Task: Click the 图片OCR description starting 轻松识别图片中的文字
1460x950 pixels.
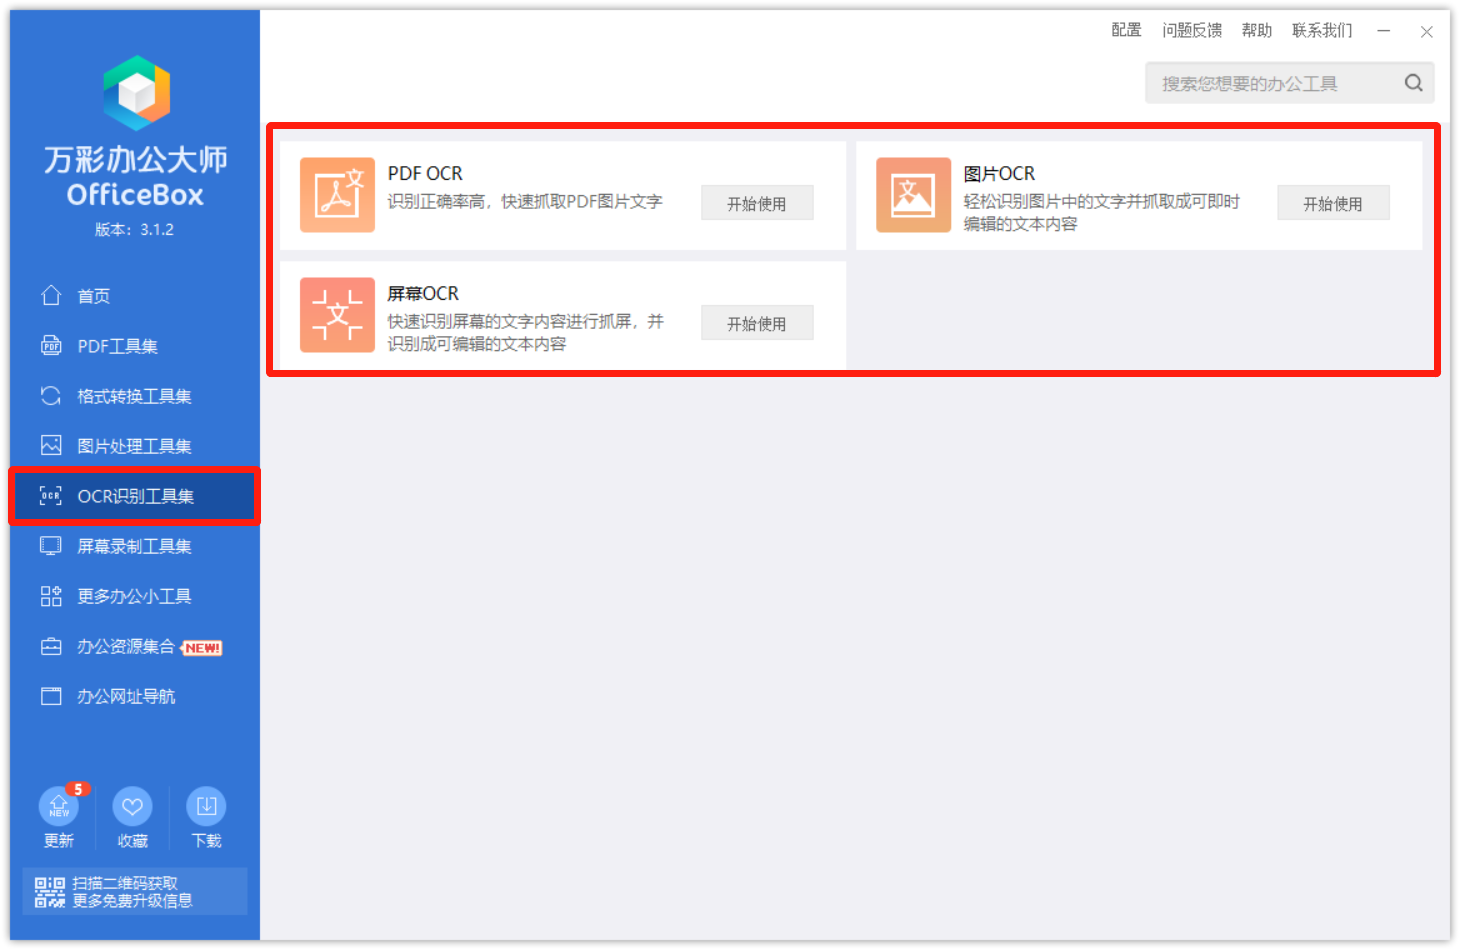Action: click(1102, 212)
